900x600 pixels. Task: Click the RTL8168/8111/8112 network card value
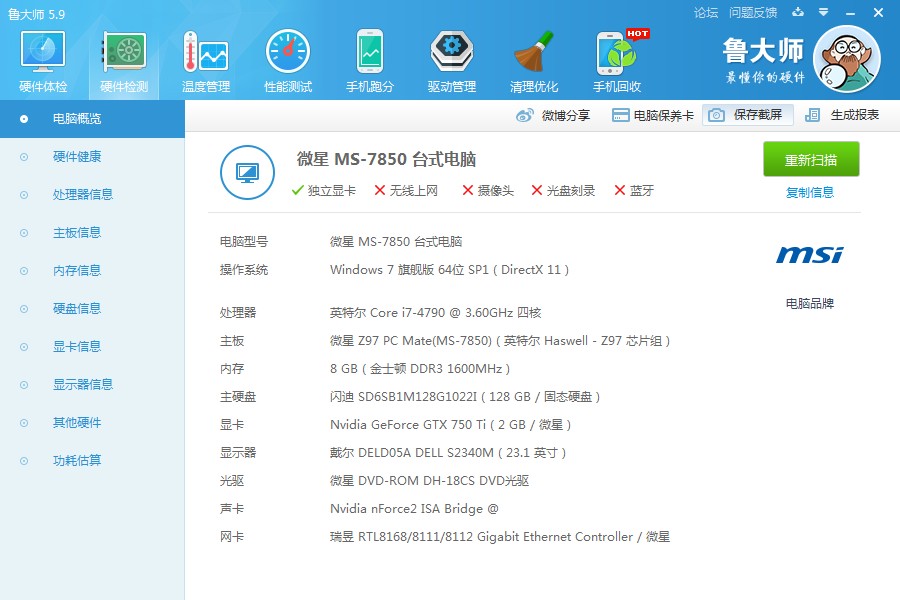[x=499, y=537]
